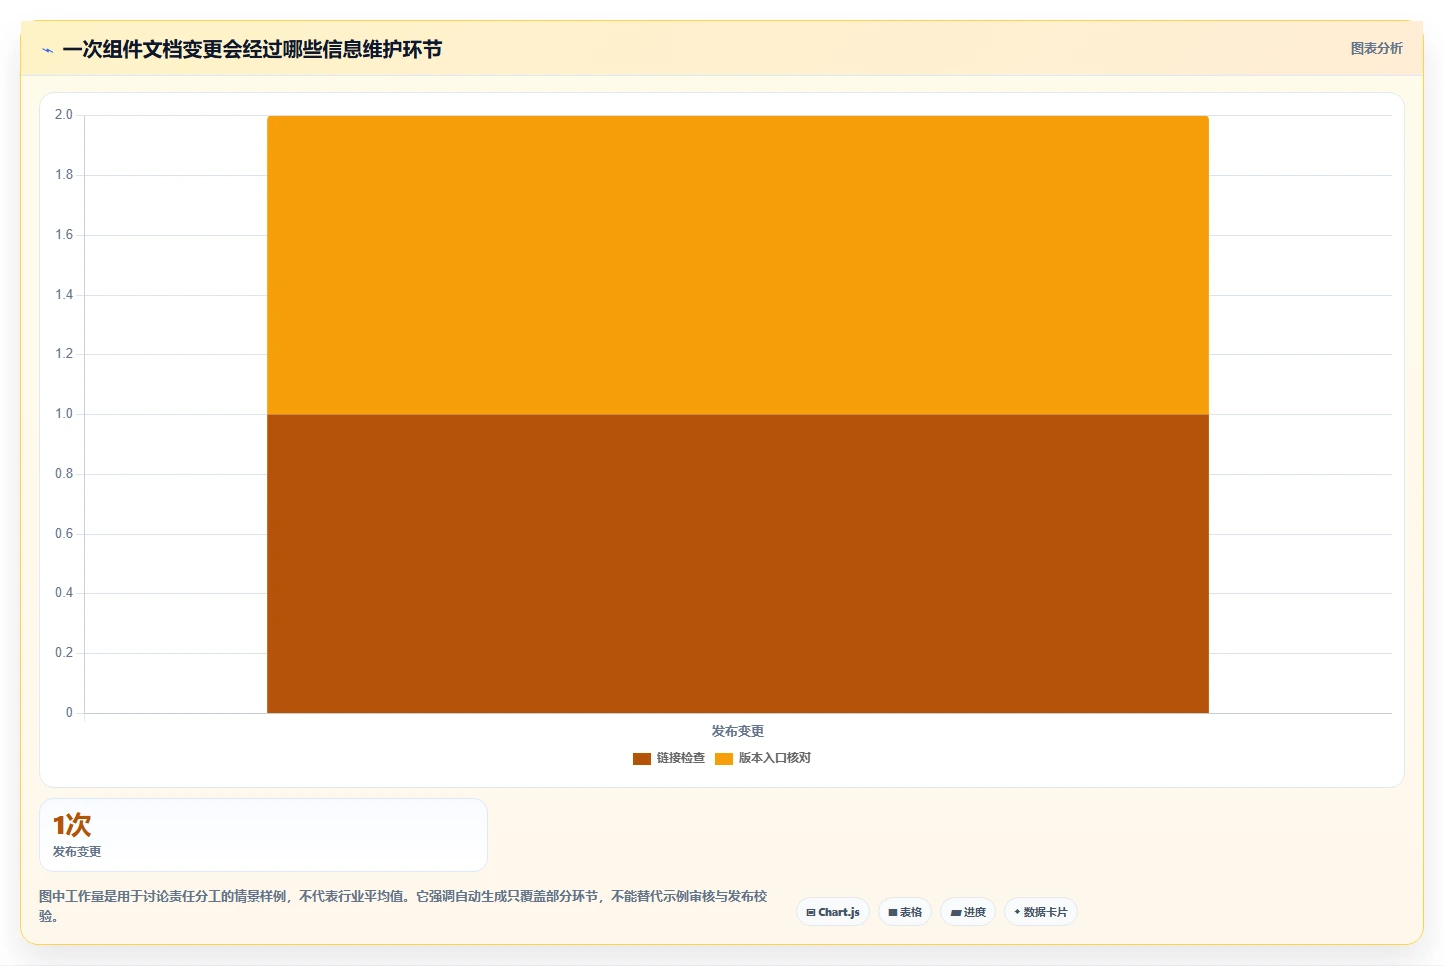
Task: Click the light orange 版本入口核对 bar segment
Action: pyautogui.click(x=738, y=265)
